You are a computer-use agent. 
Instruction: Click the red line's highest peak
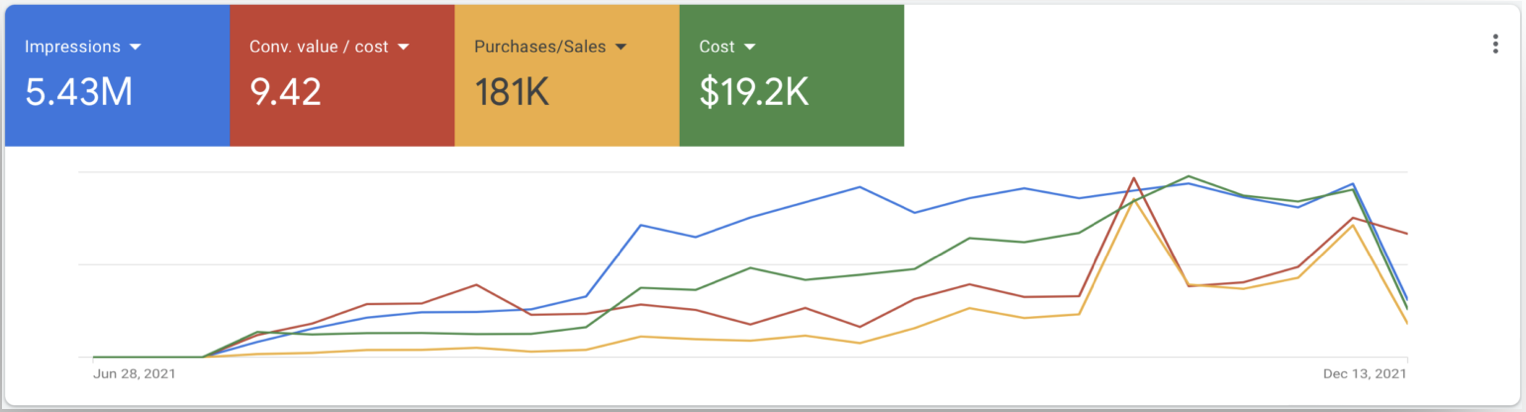coord(1133,179)
